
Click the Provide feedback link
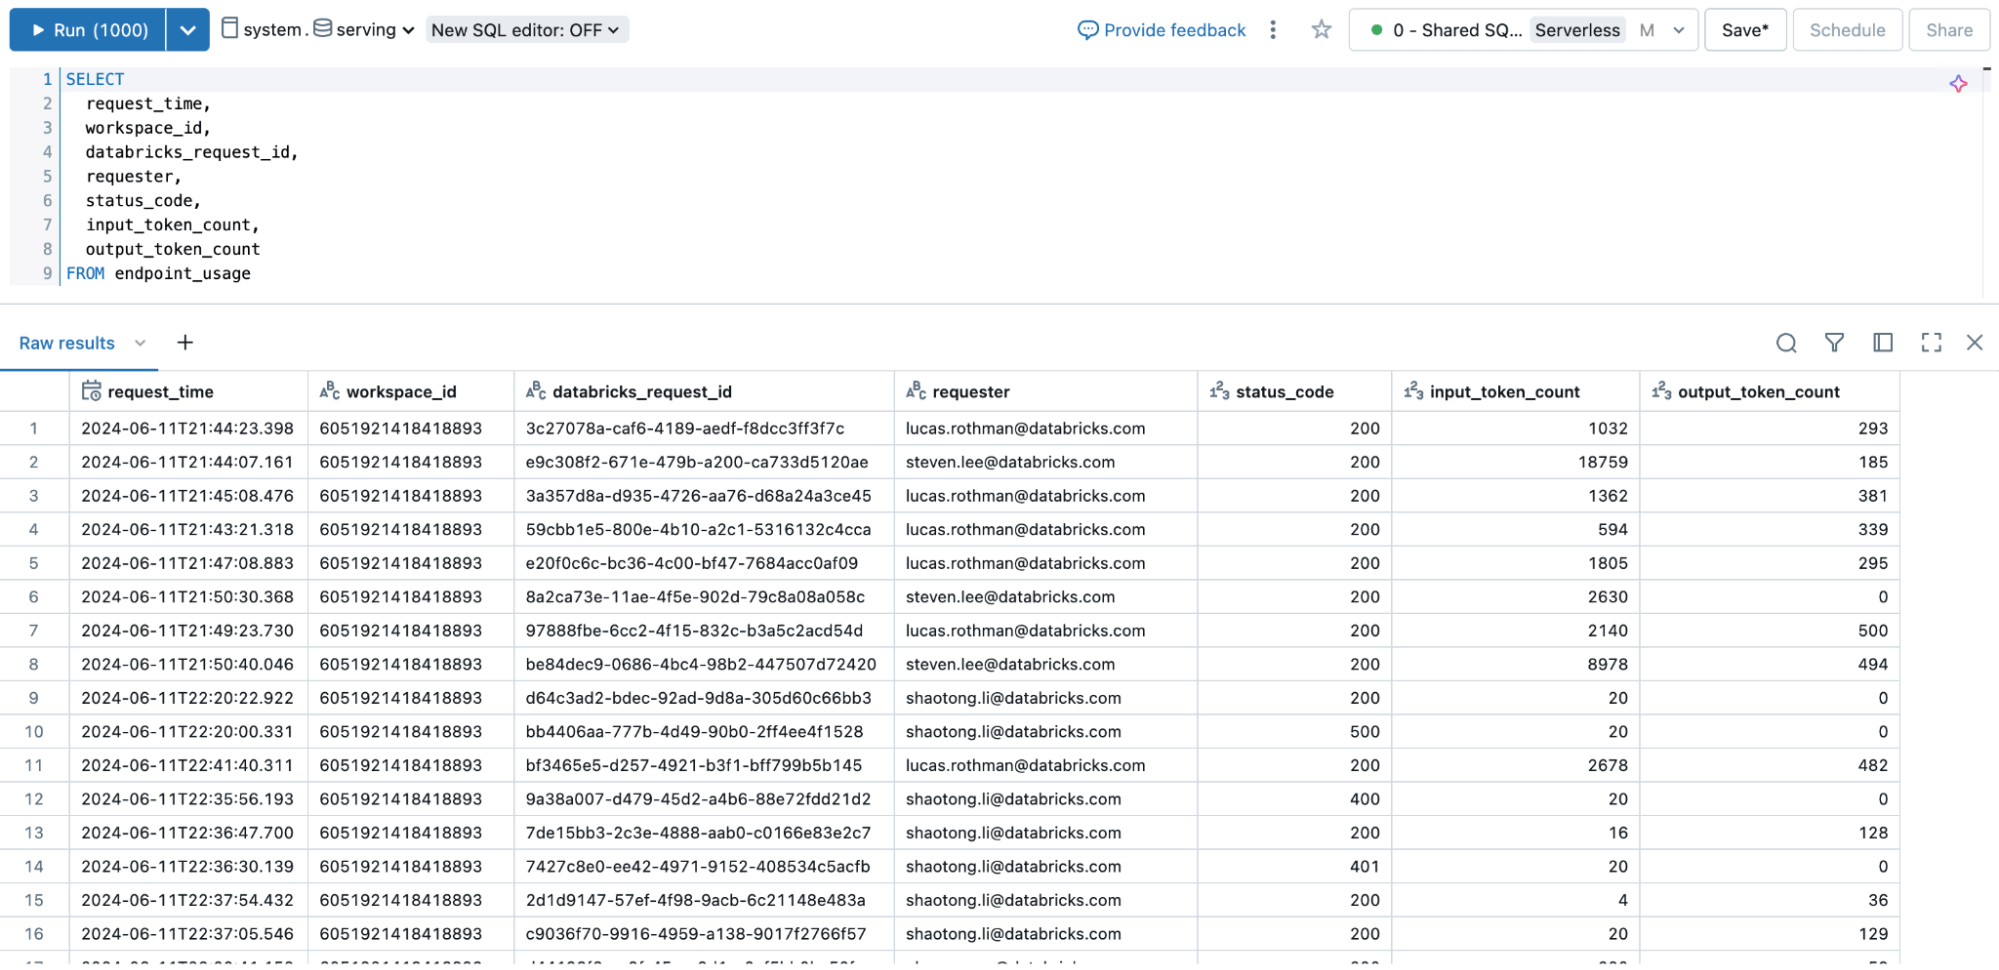click(1162, 30)
